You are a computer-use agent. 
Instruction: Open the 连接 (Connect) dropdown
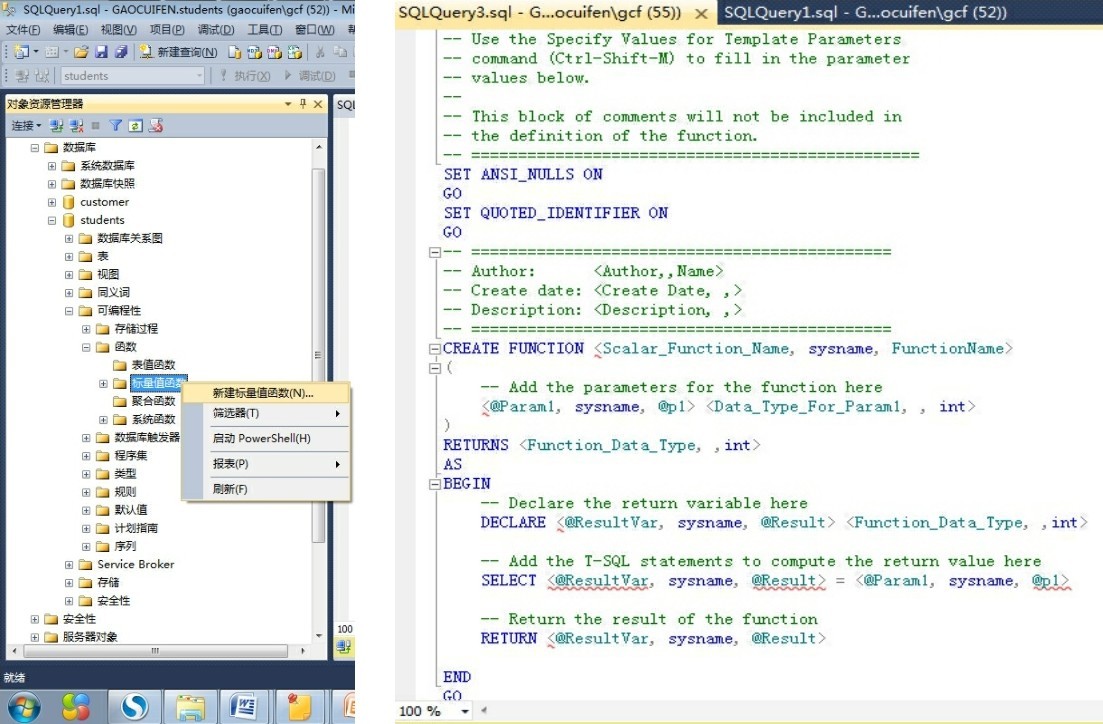(x=26, y=126)
